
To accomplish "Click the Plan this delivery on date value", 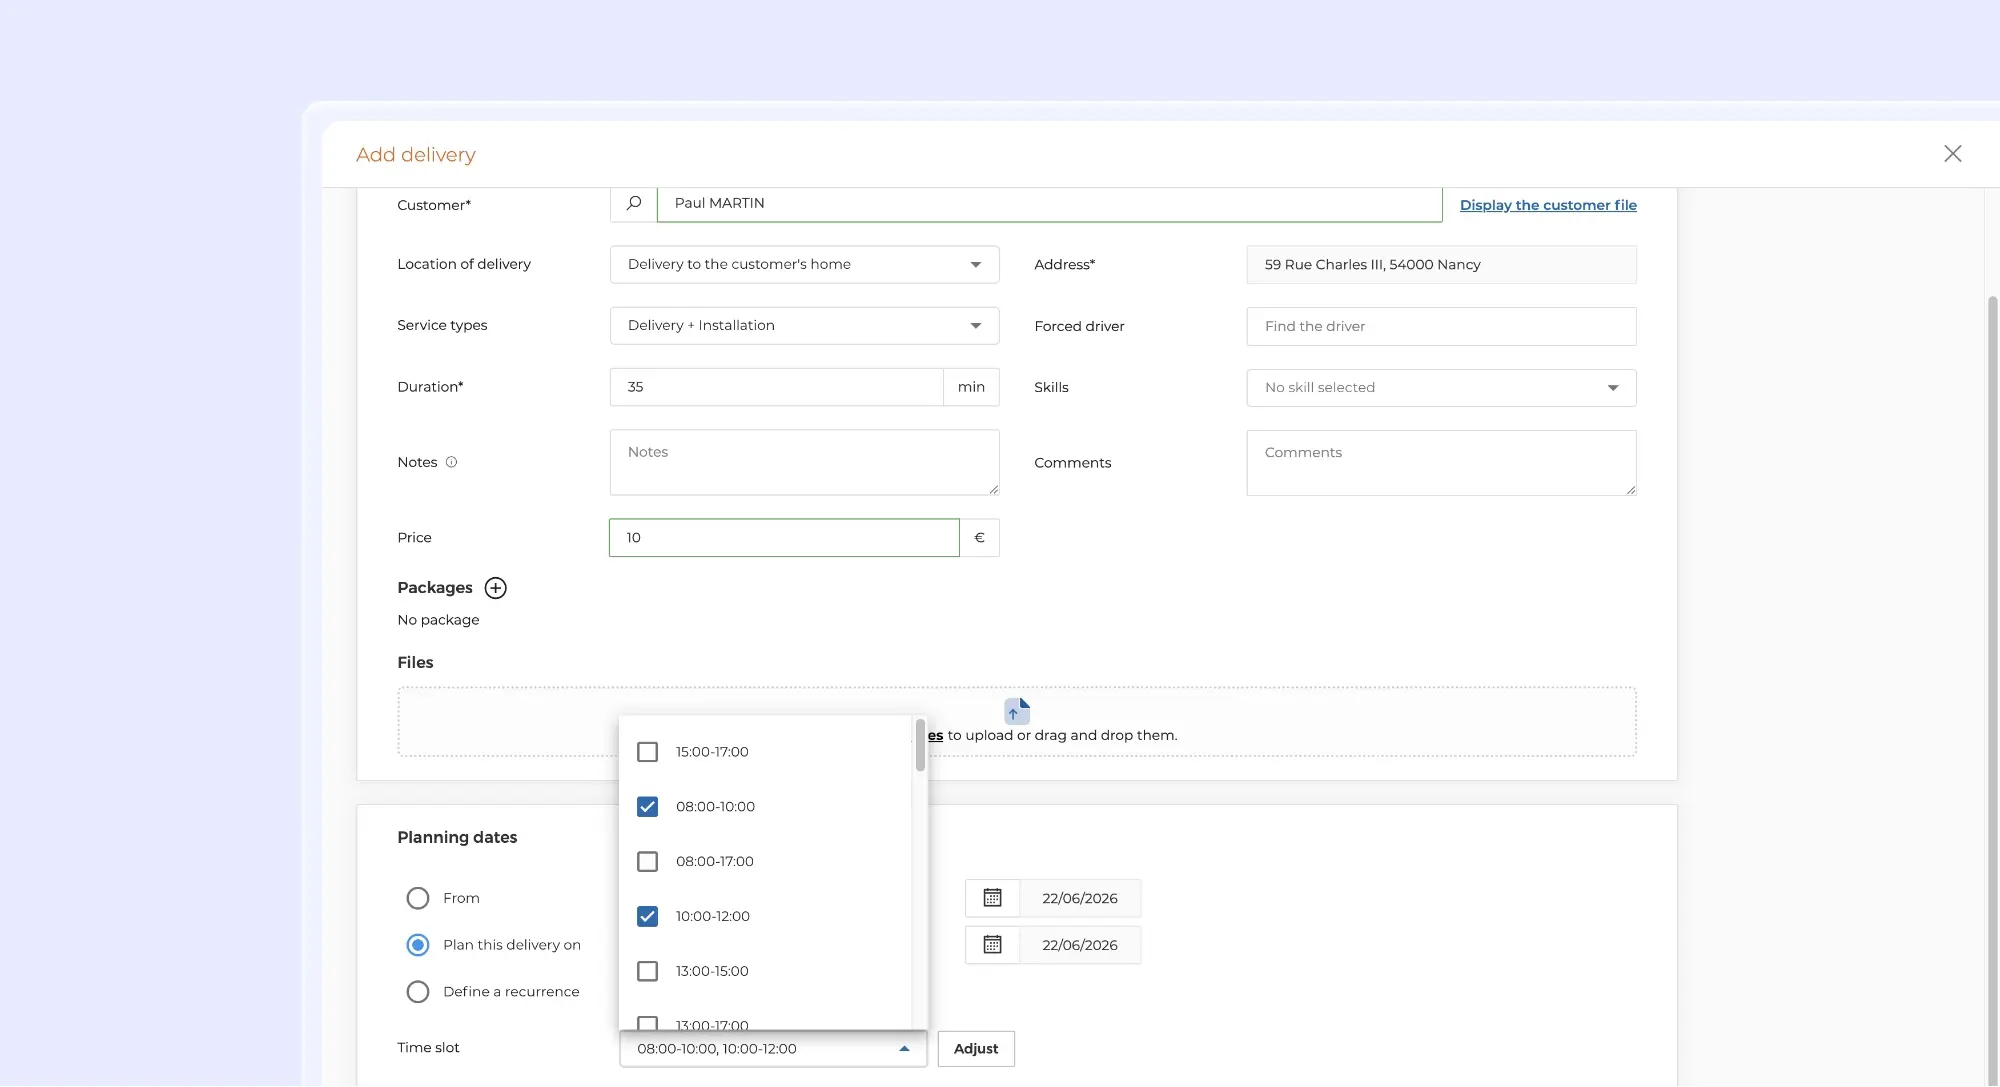I will 1080,945.
